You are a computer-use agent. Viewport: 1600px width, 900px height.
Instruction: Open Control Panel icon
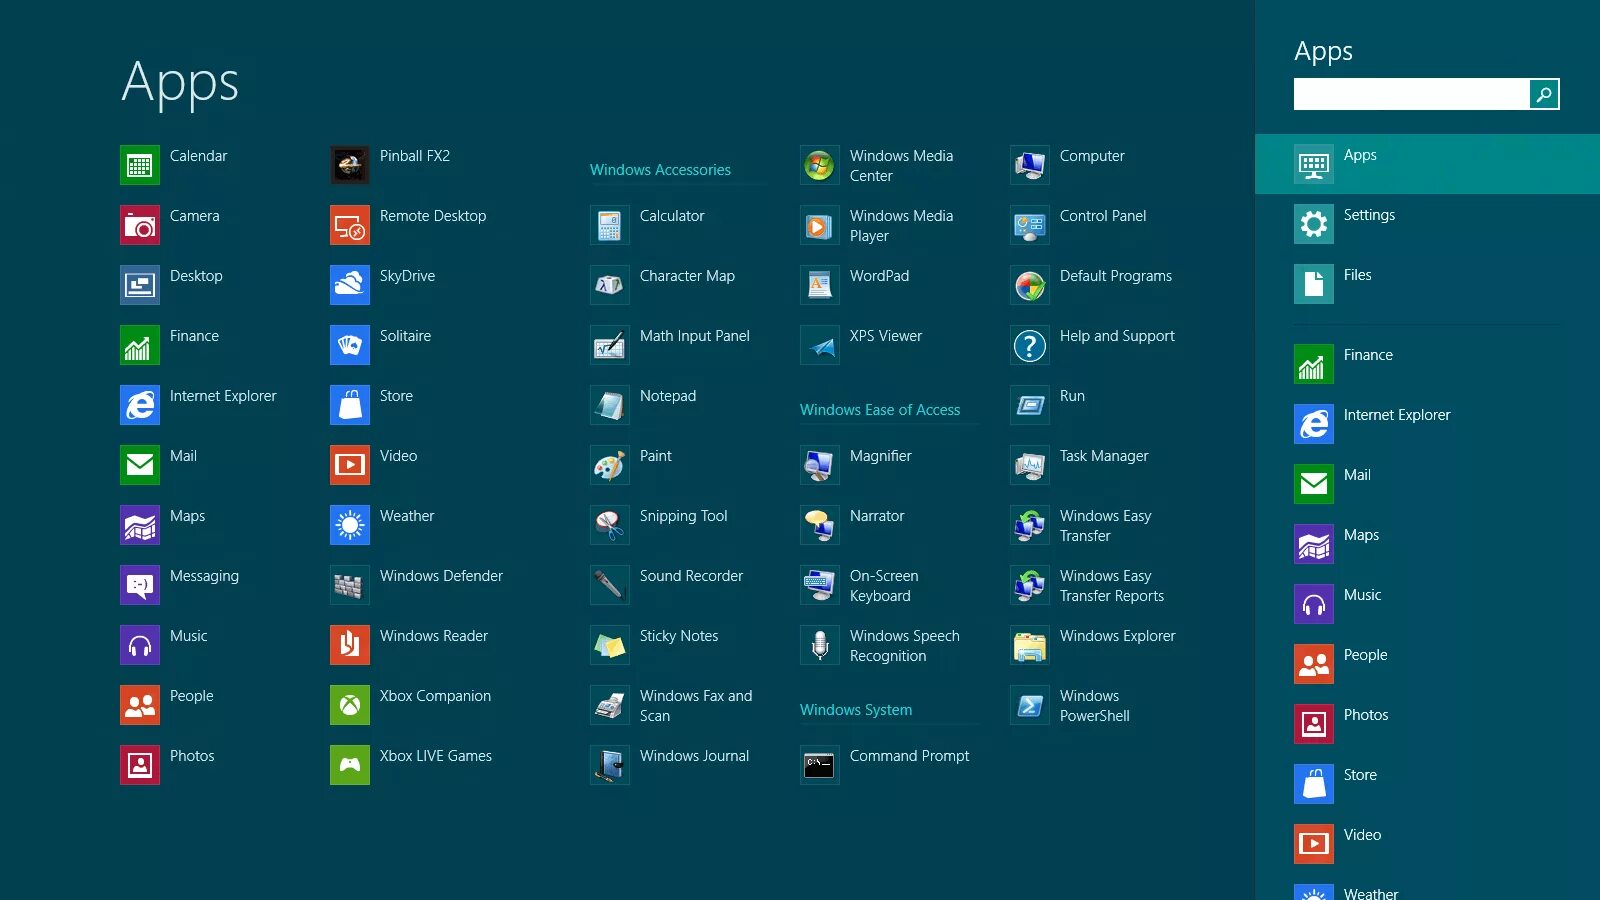[x=1030, y=225]
